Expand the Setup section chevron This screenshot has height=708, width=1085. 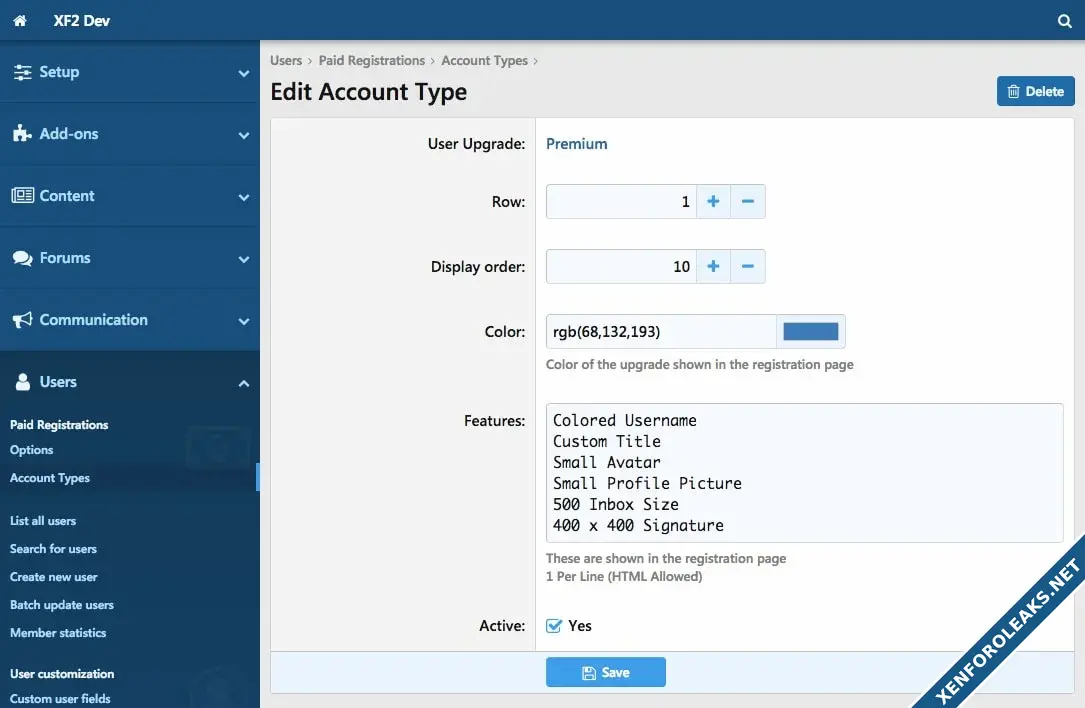pyautogui.click(x=243, y=73)
